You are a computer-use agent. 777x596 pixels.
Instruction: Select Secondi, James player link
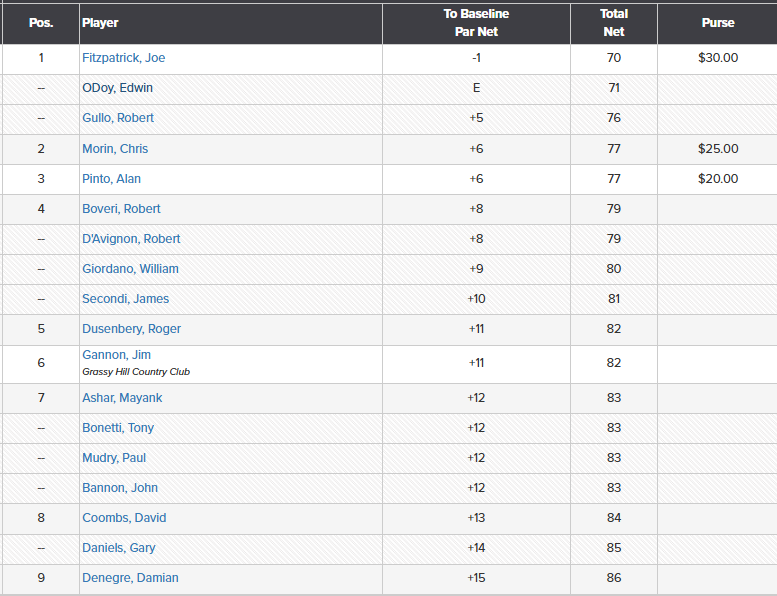click(125, 299)
